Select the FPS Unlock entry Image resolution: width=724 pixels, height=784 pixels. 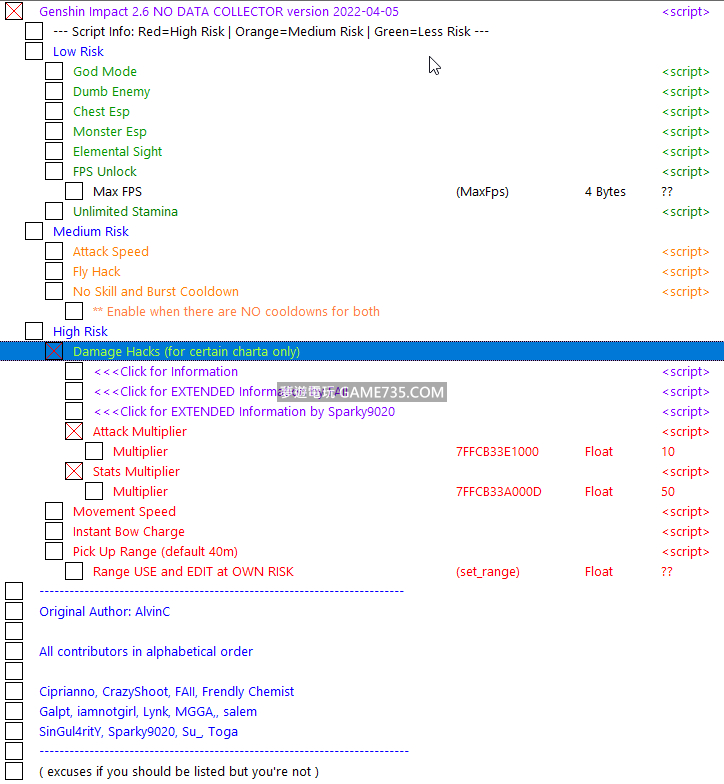click(104, 172)
